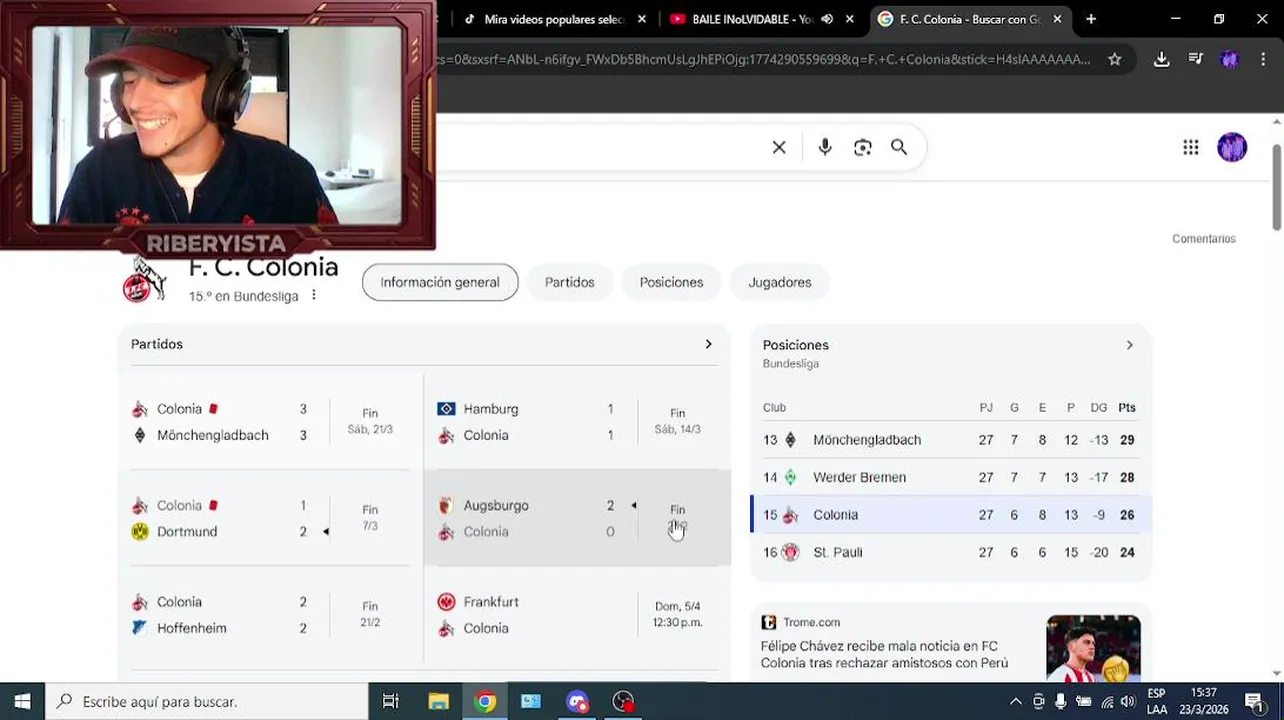Open a new browser tab
Viewport: 1284px width, 720px height.
(1091, 19)
